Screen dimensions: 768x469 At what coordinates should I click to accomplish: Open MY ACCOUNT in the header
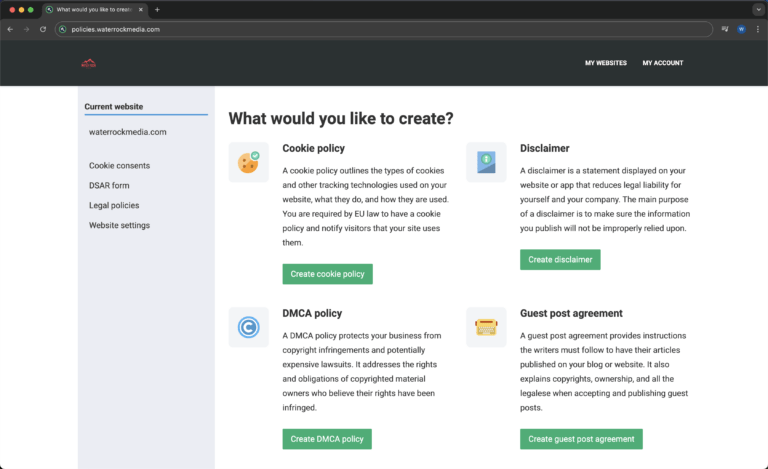[663, 63]
